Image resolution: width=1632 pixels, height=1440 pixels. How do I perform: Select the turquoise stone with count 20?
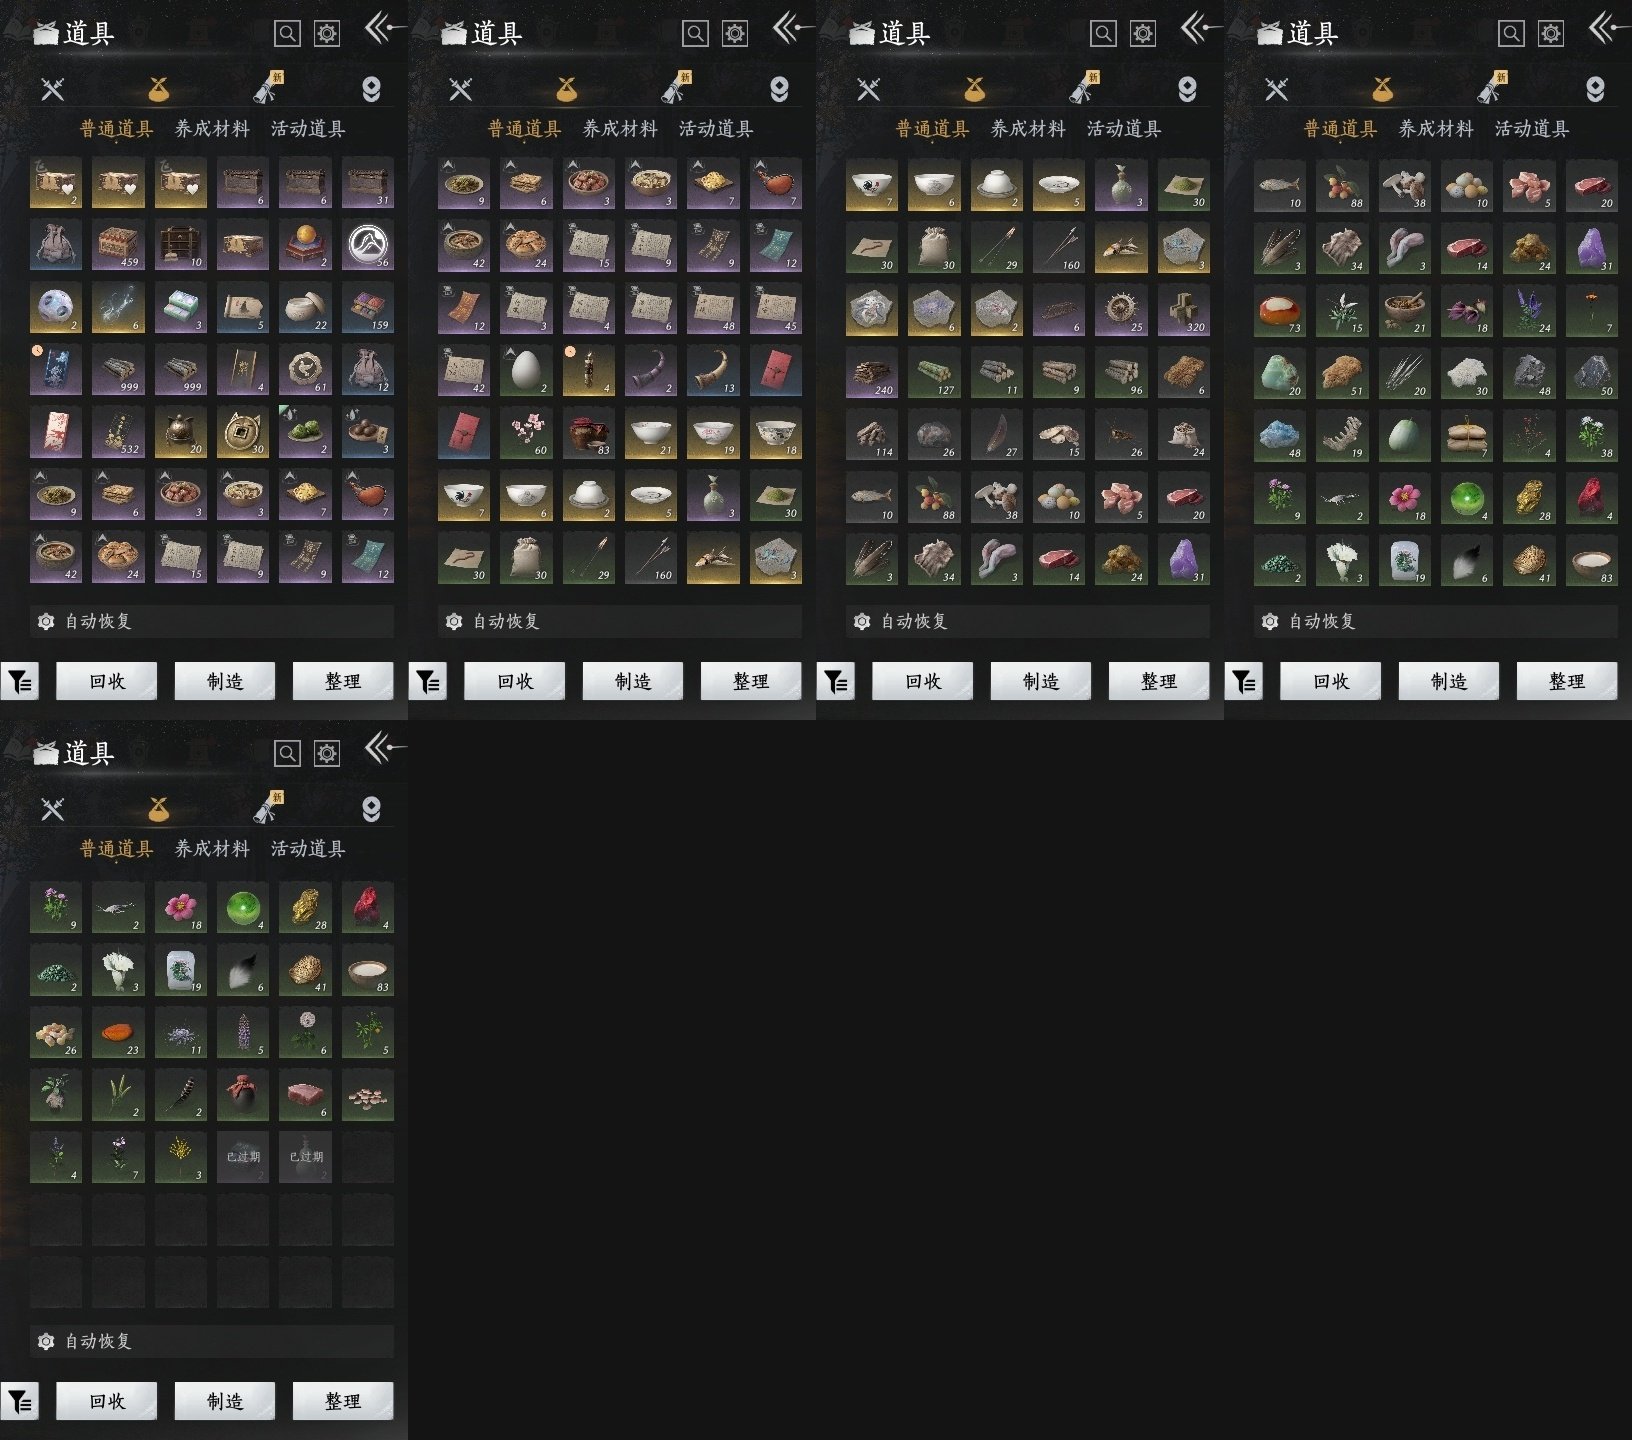[1280, 372]
